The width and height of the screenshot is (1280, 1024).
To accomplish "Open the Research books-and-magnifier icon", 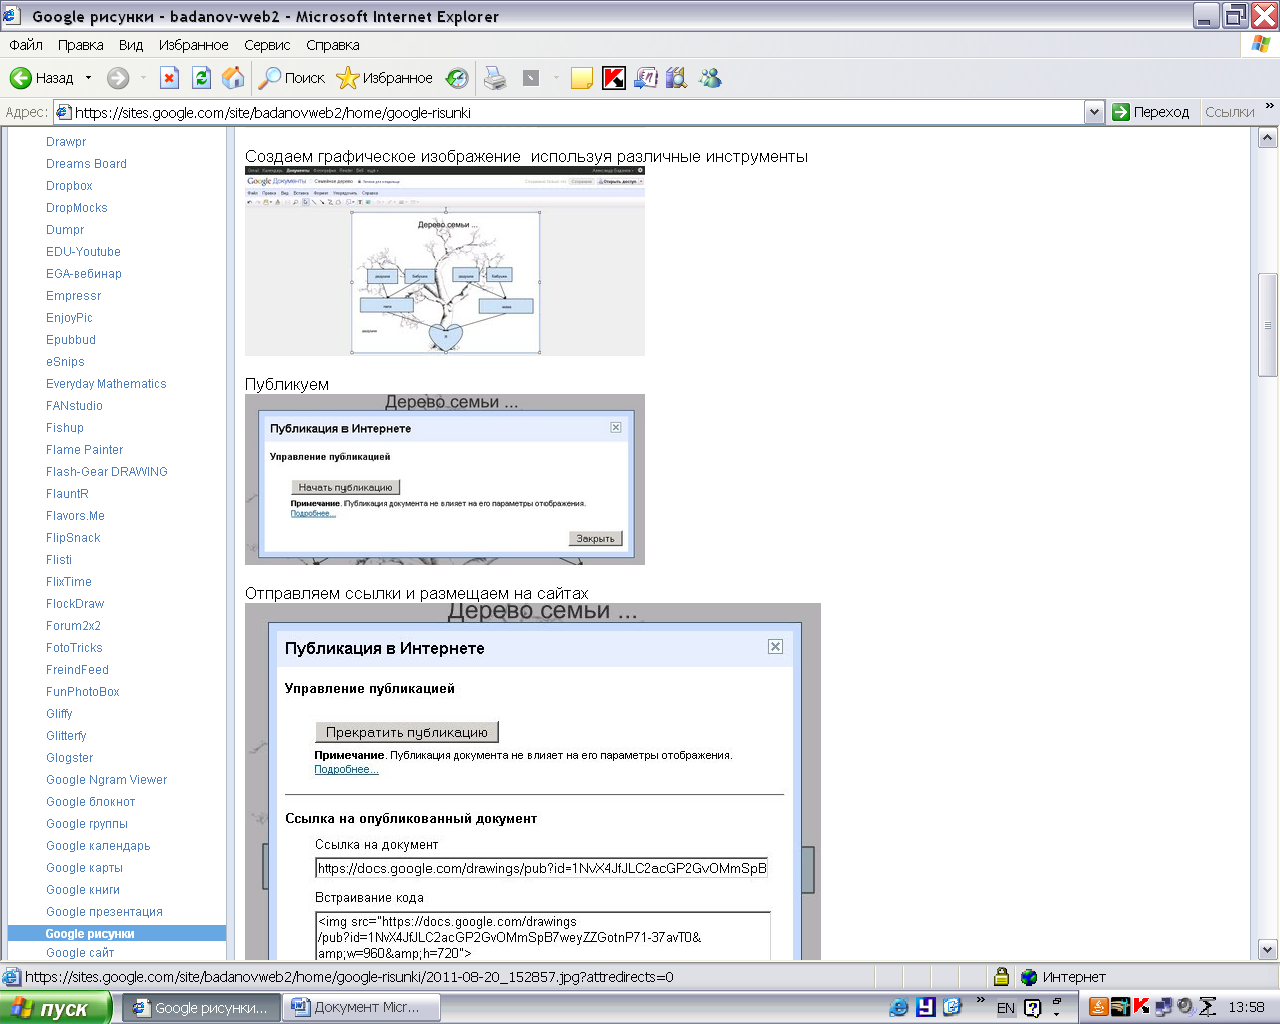I will [x=677, y=78].
